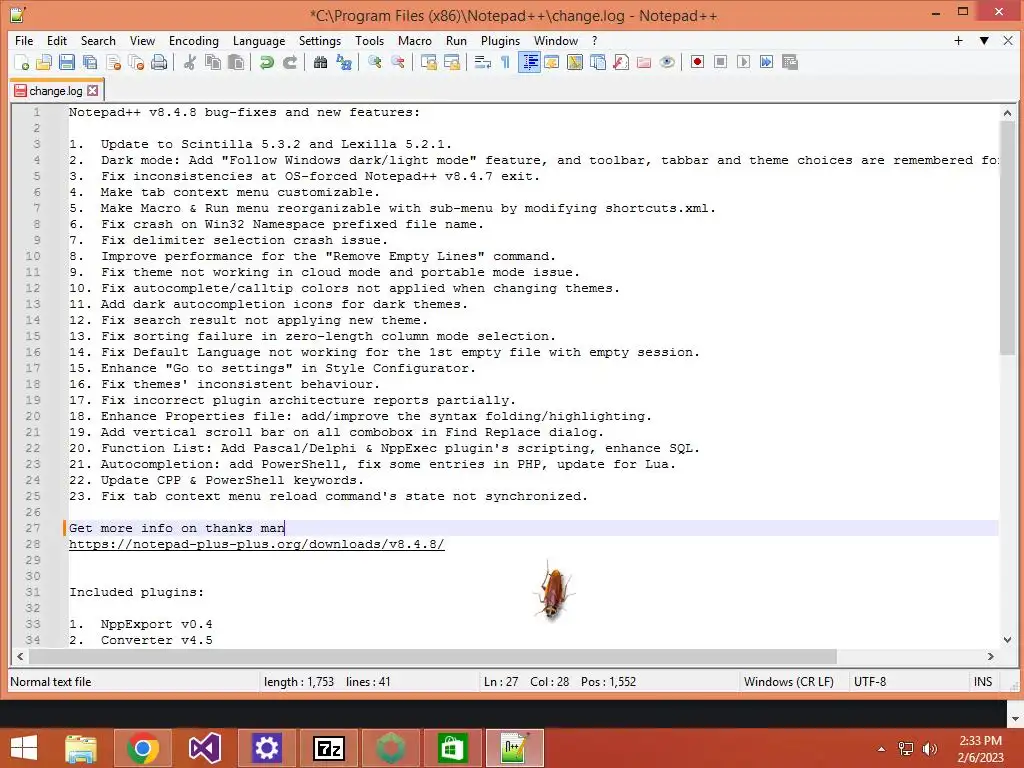Open Folder as Workspace icon

[x=643, y=62]
